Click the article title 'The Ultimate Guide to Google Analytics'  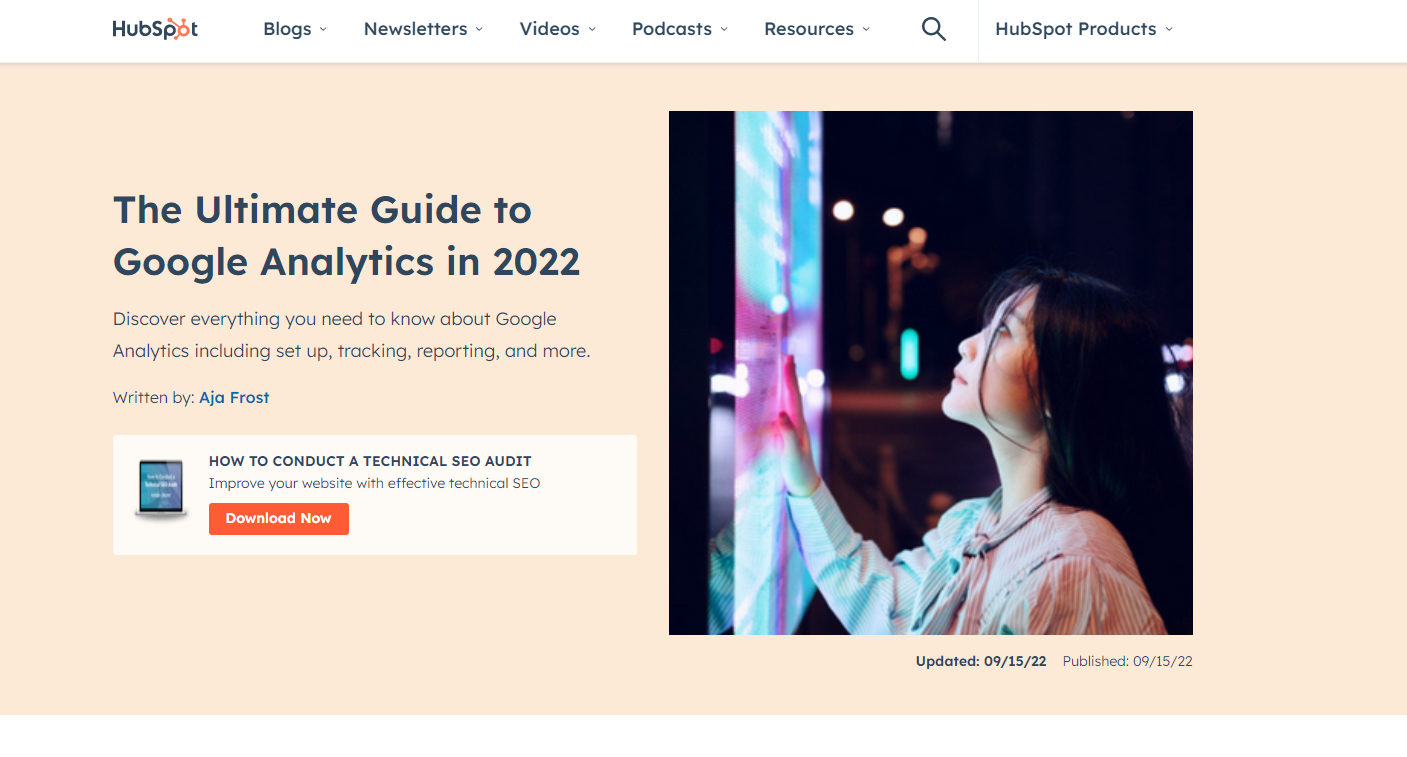pos(347,236)
